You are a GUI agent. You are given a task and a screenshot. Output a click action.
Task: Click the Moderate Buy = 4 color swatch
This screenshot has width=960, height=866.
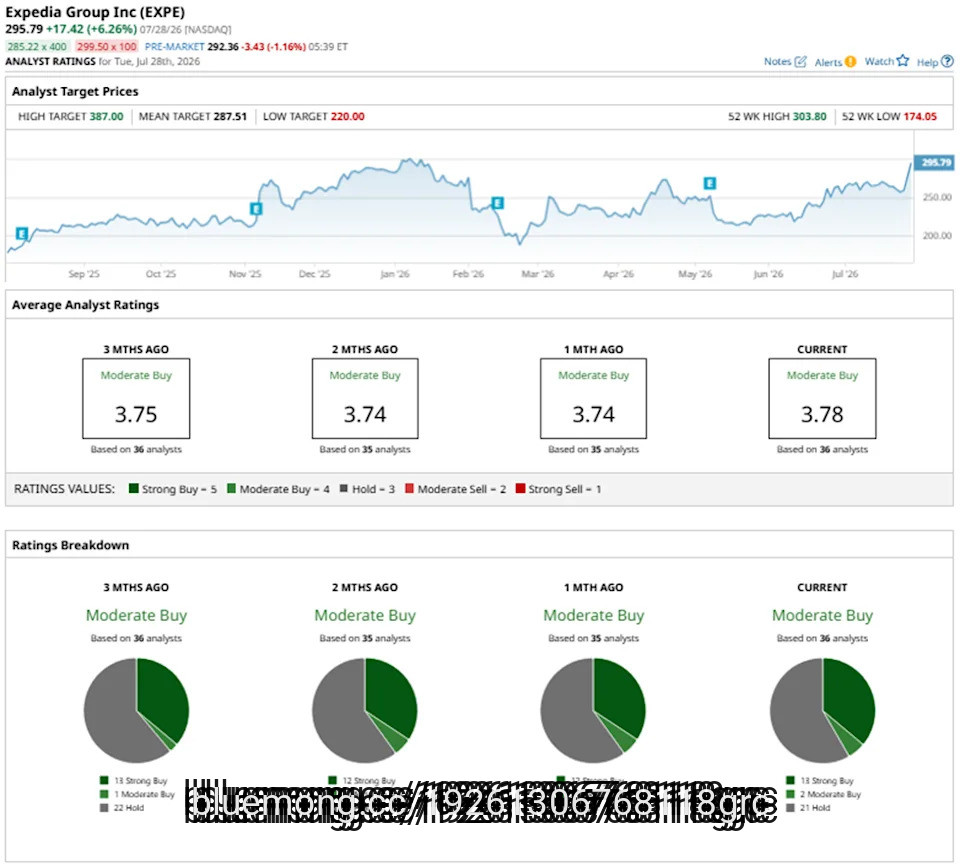[x=231, y=488]
